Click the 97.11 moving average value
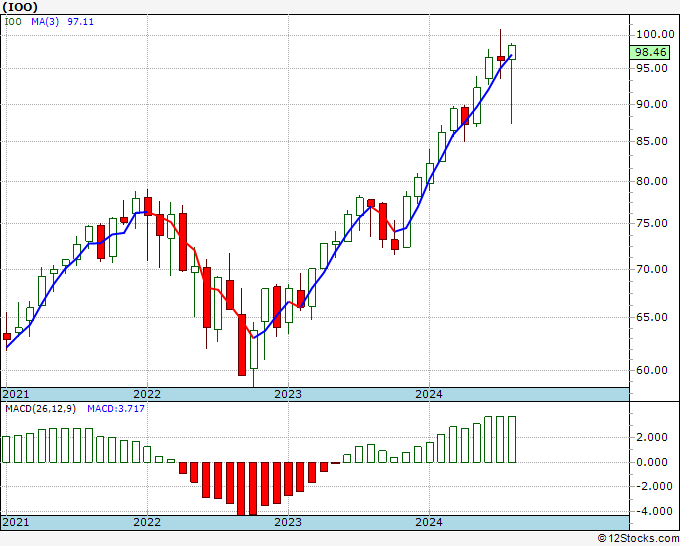The width and height of the screenshot is (680, 546). pos(81,22)
